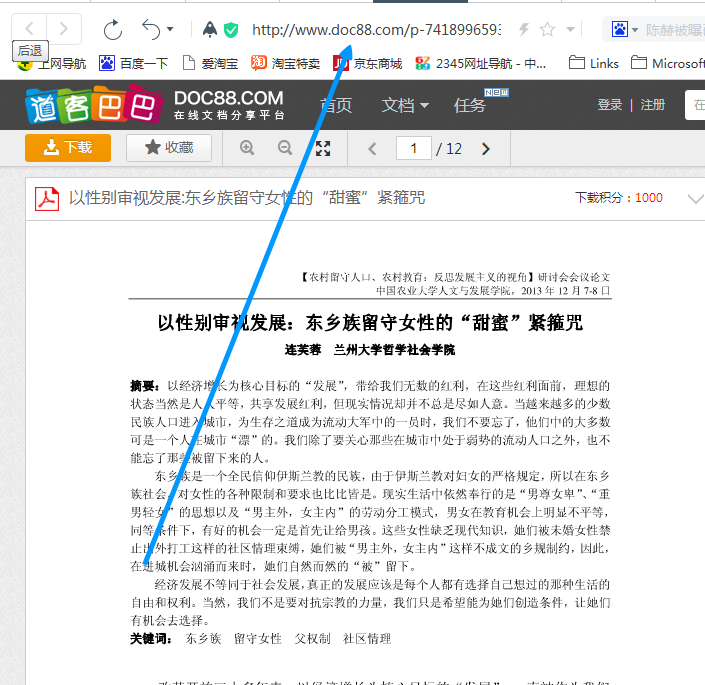Zoom in the document with the plus magnifier
705x685 pixels.
[x=247, y=147]
